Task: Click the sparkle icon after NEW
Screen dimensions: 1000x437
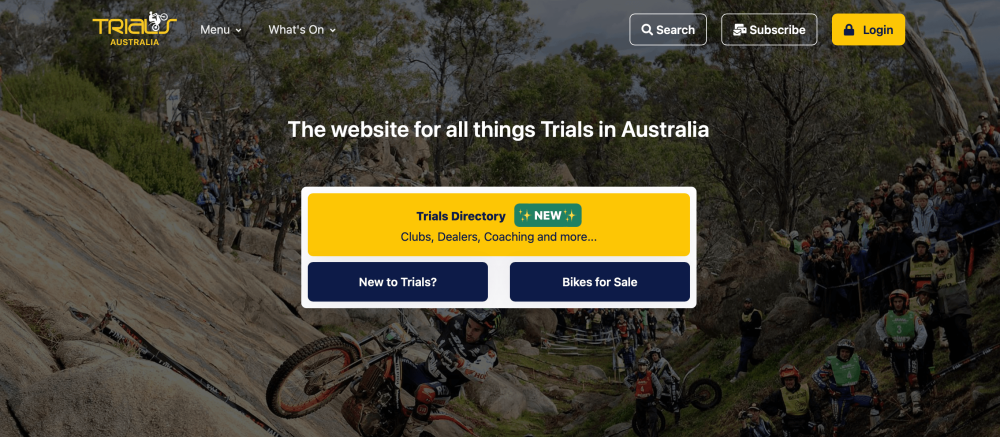Action: pos(570,216)
